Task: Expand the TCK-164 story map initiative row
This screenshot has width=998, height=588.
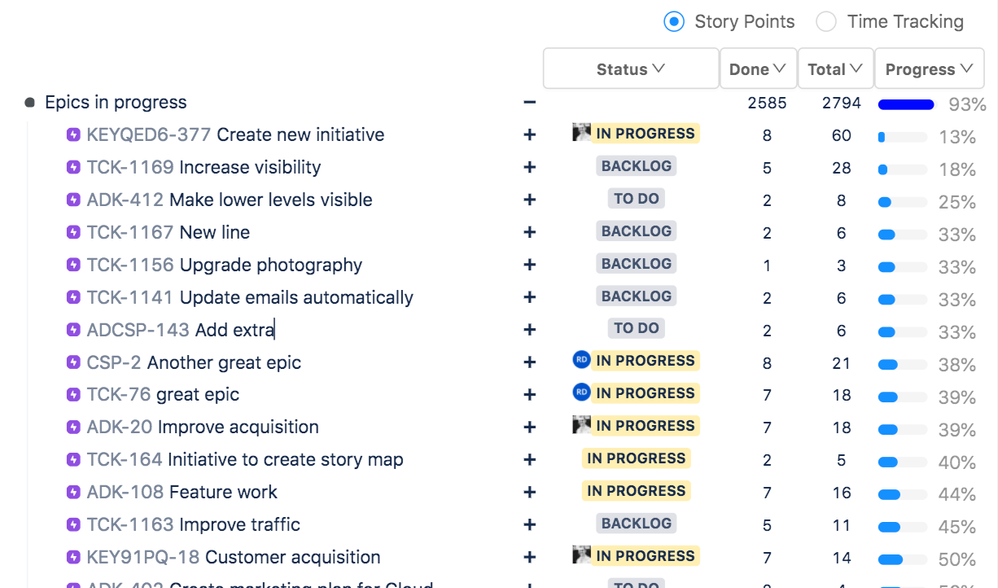Action: (x=530, y=459)
